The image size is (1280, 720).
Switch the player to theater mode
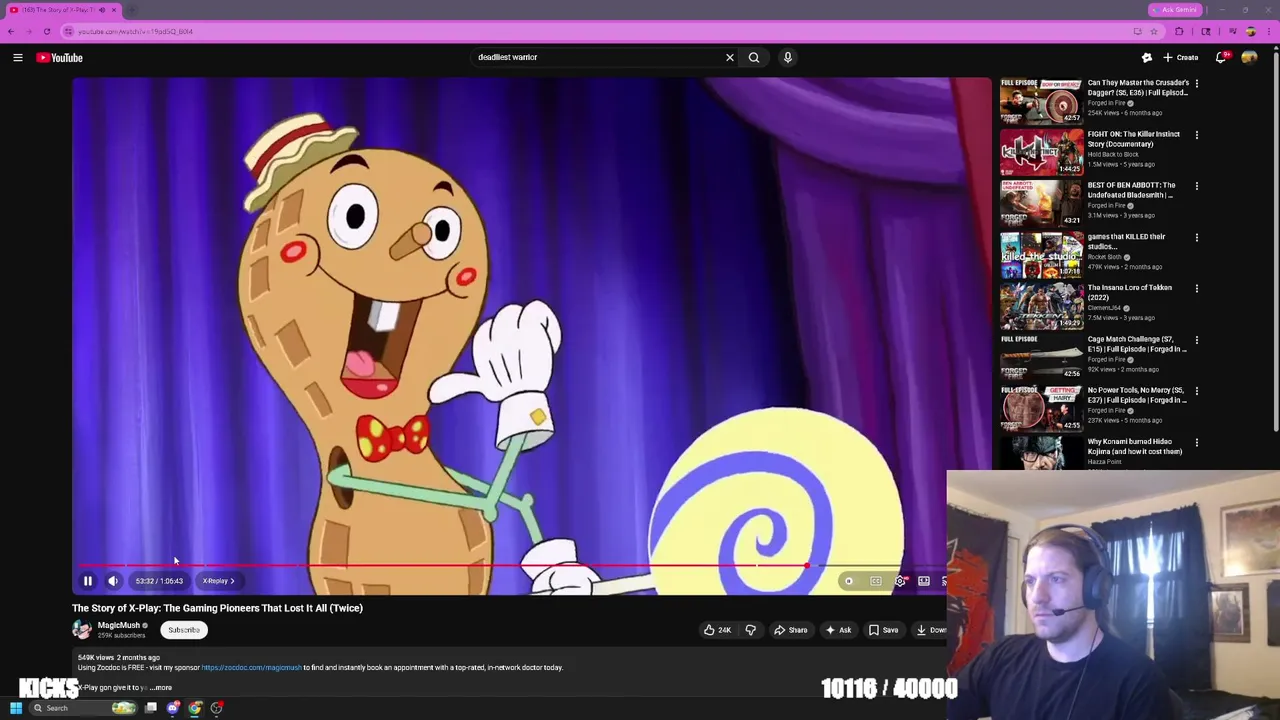click(x=924, y=581)
